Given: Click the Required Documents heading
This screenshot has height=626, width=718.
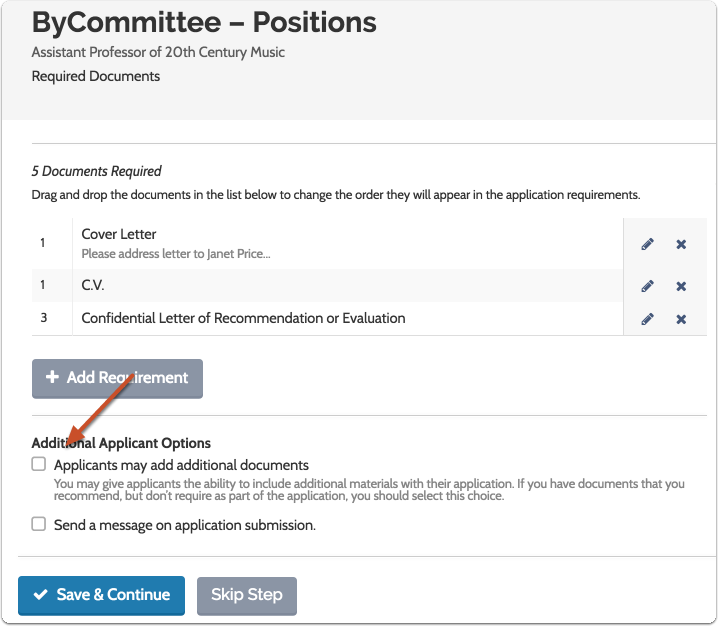Looking at the screenshot, I should (96, 76).
